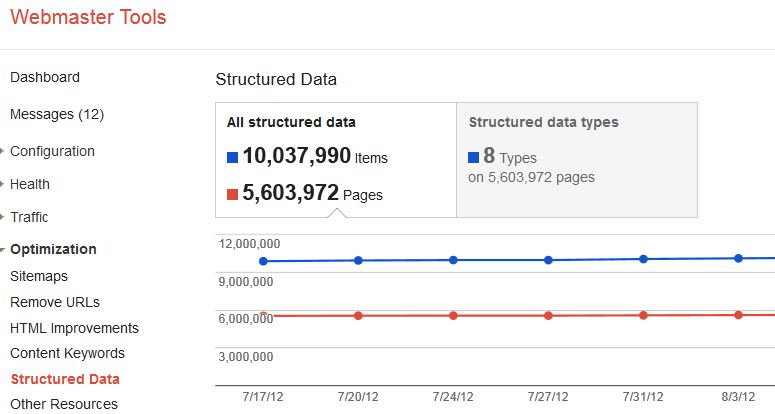Open Other Resources
Viewport: 775px width, 414px height.
(64, 404)
